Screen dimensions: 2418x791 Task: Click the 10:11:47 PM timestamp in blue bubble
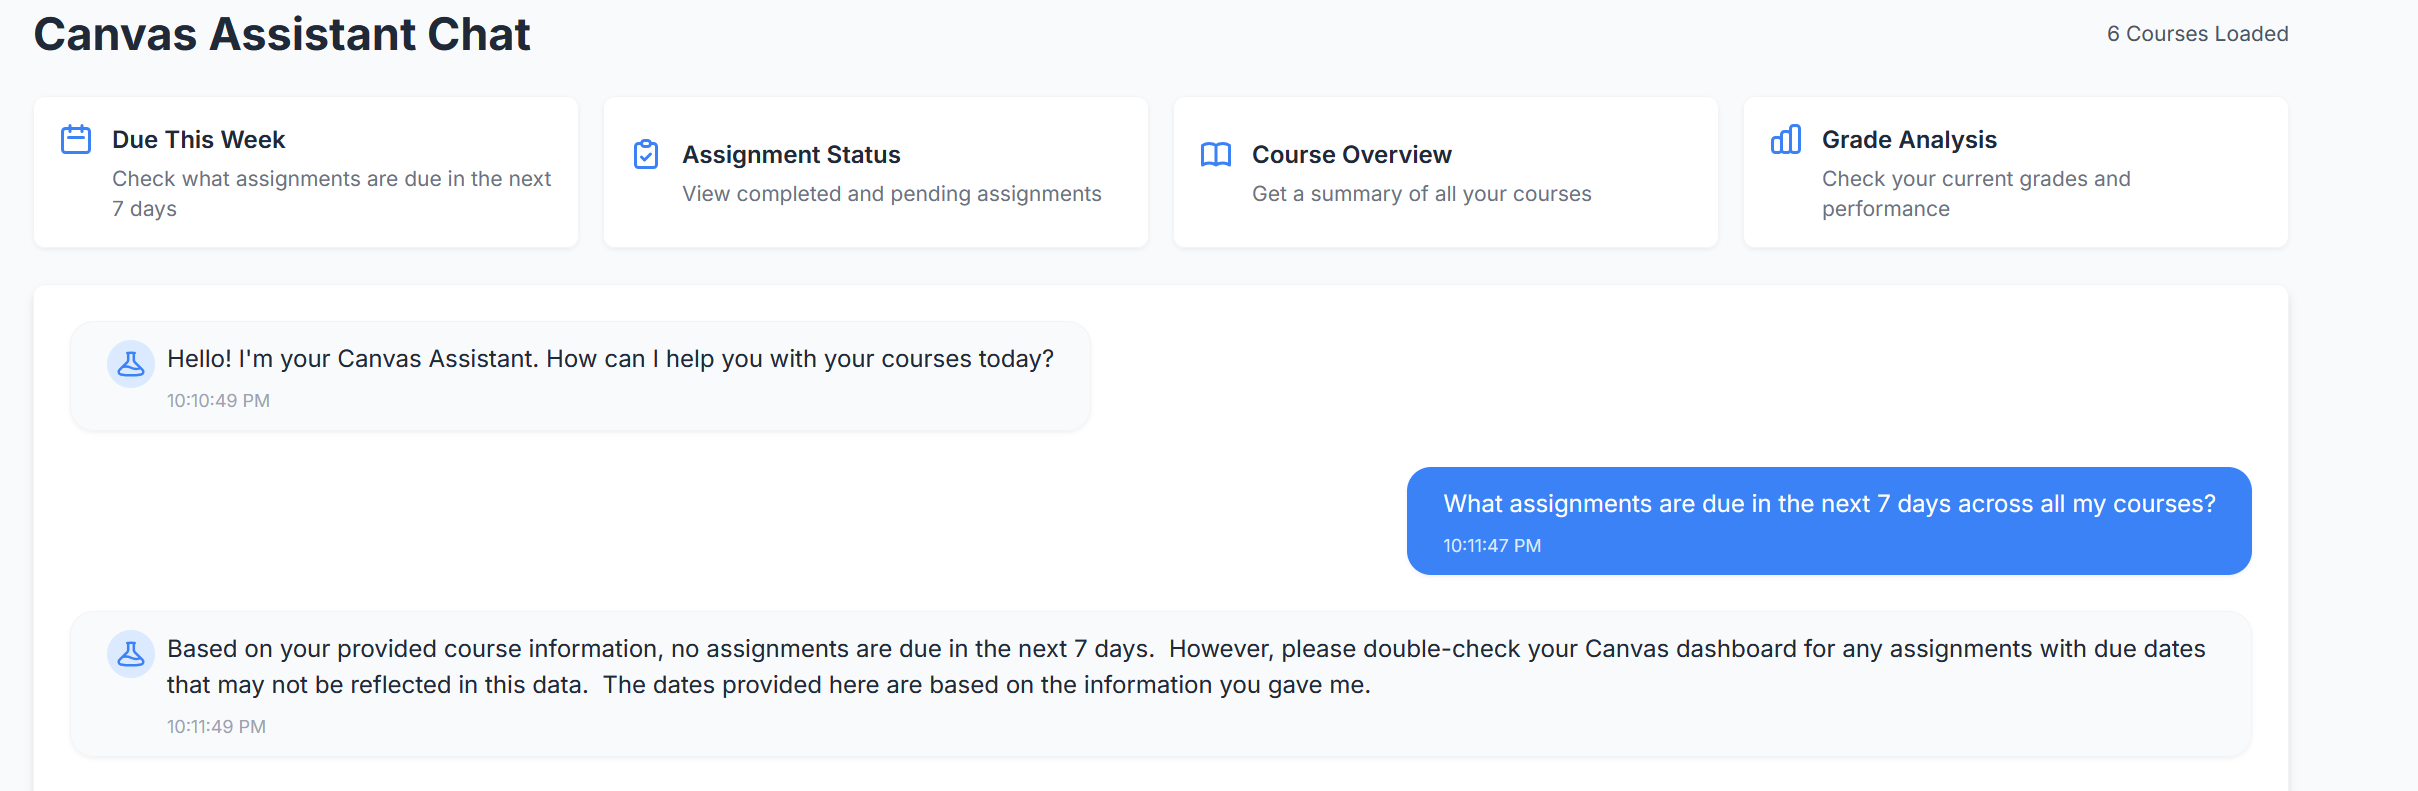click(1492, 546)
